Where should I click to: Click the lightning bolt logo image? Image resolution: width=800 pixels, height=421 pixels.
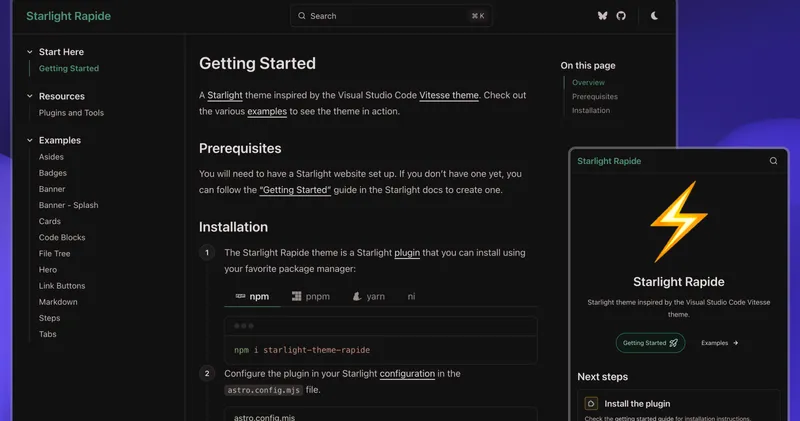[679, 221]
